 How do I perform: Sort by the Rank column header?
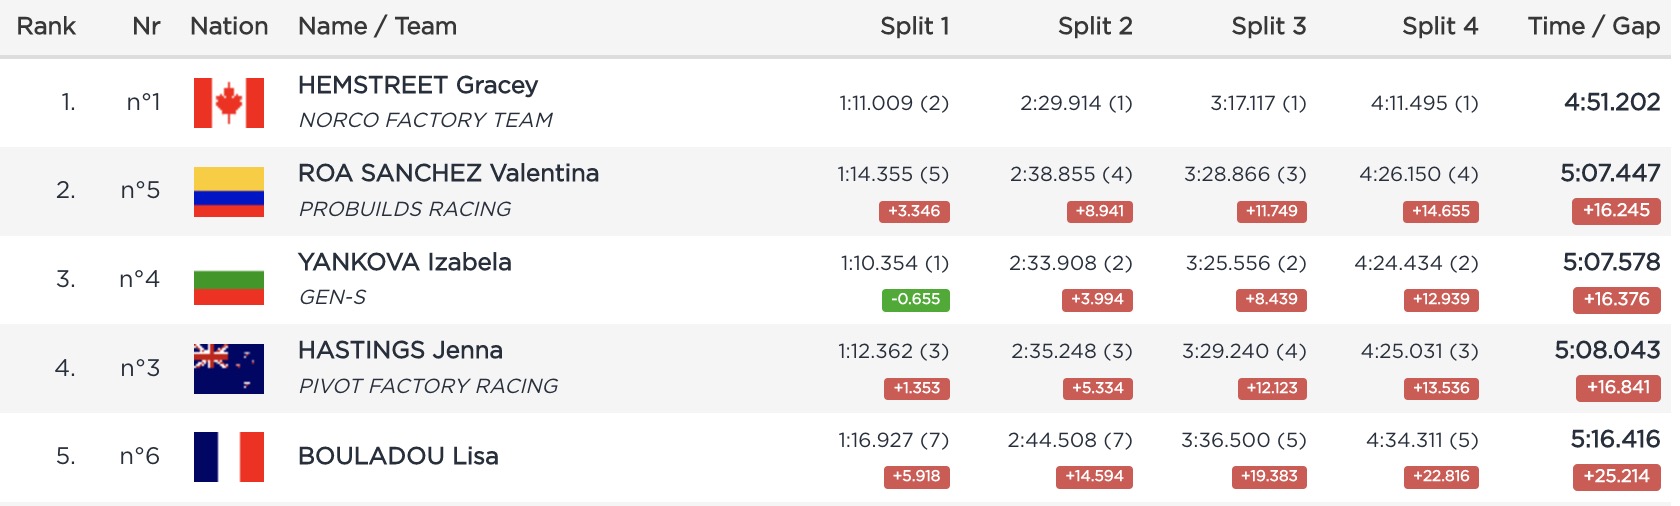[46, 27]
